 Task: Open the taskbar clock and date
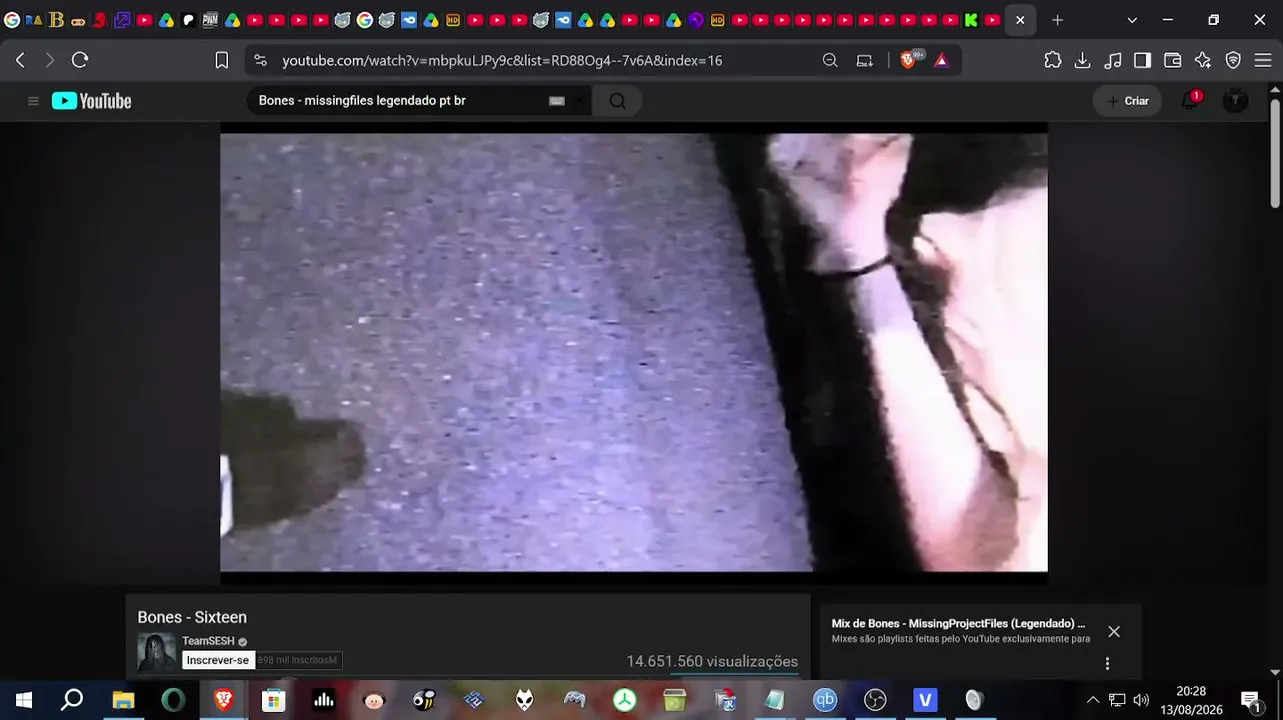[1191, 700]
